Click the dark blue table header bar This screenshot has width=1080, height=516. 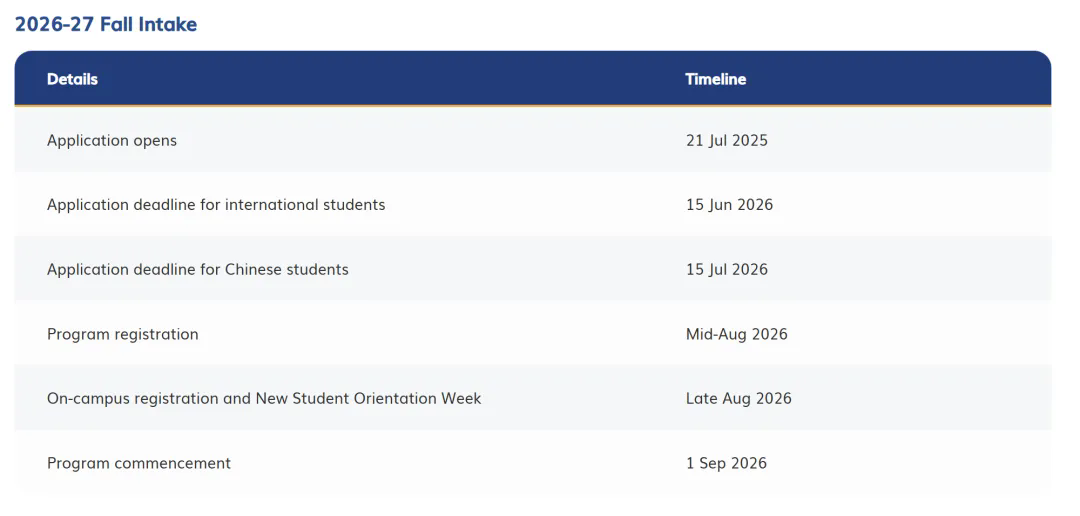tap(533, 79)
